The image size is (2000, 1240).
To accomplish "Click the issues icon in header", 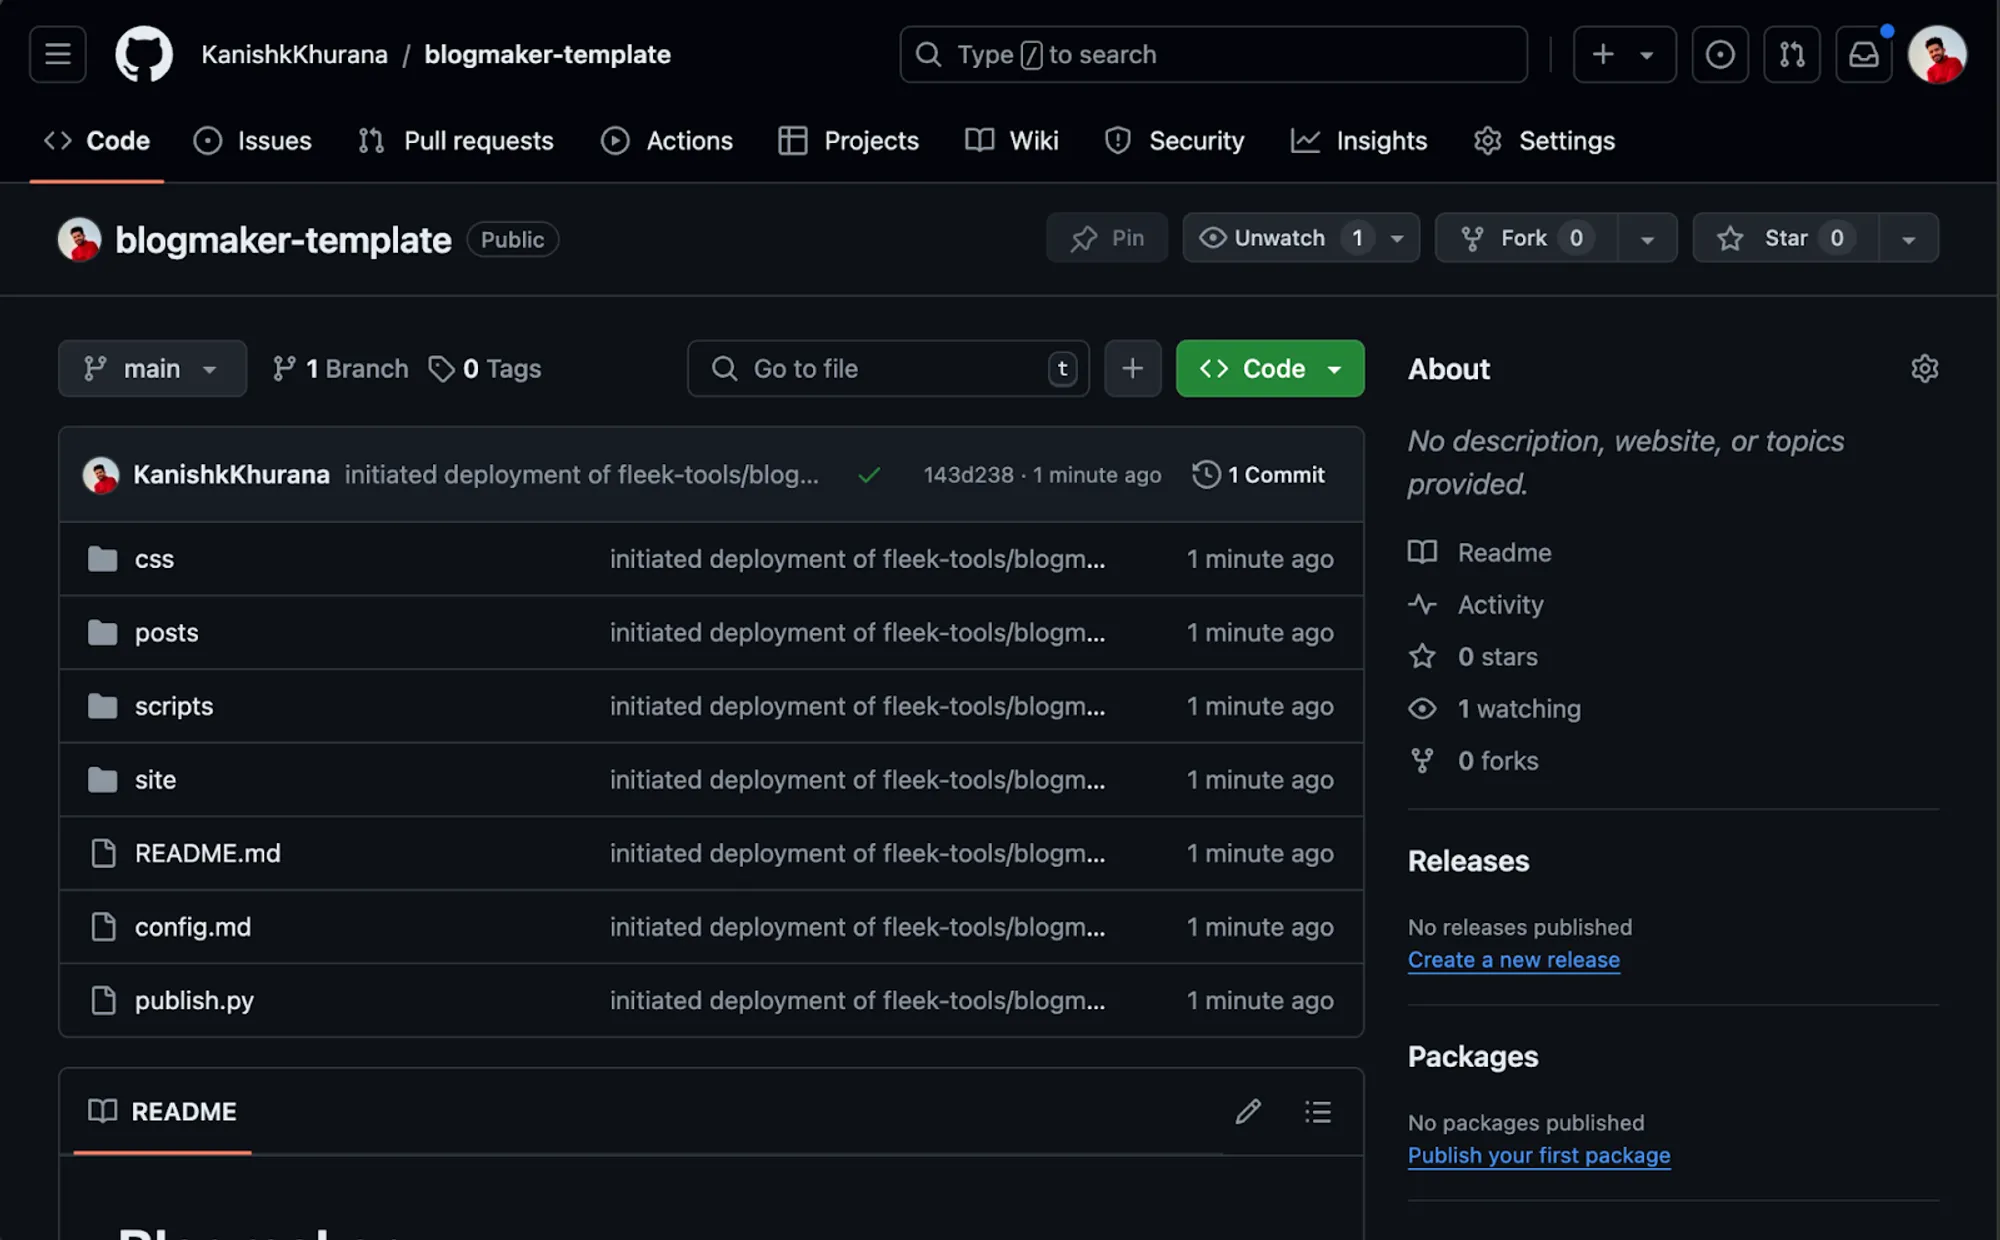I will pos(1719,54).
